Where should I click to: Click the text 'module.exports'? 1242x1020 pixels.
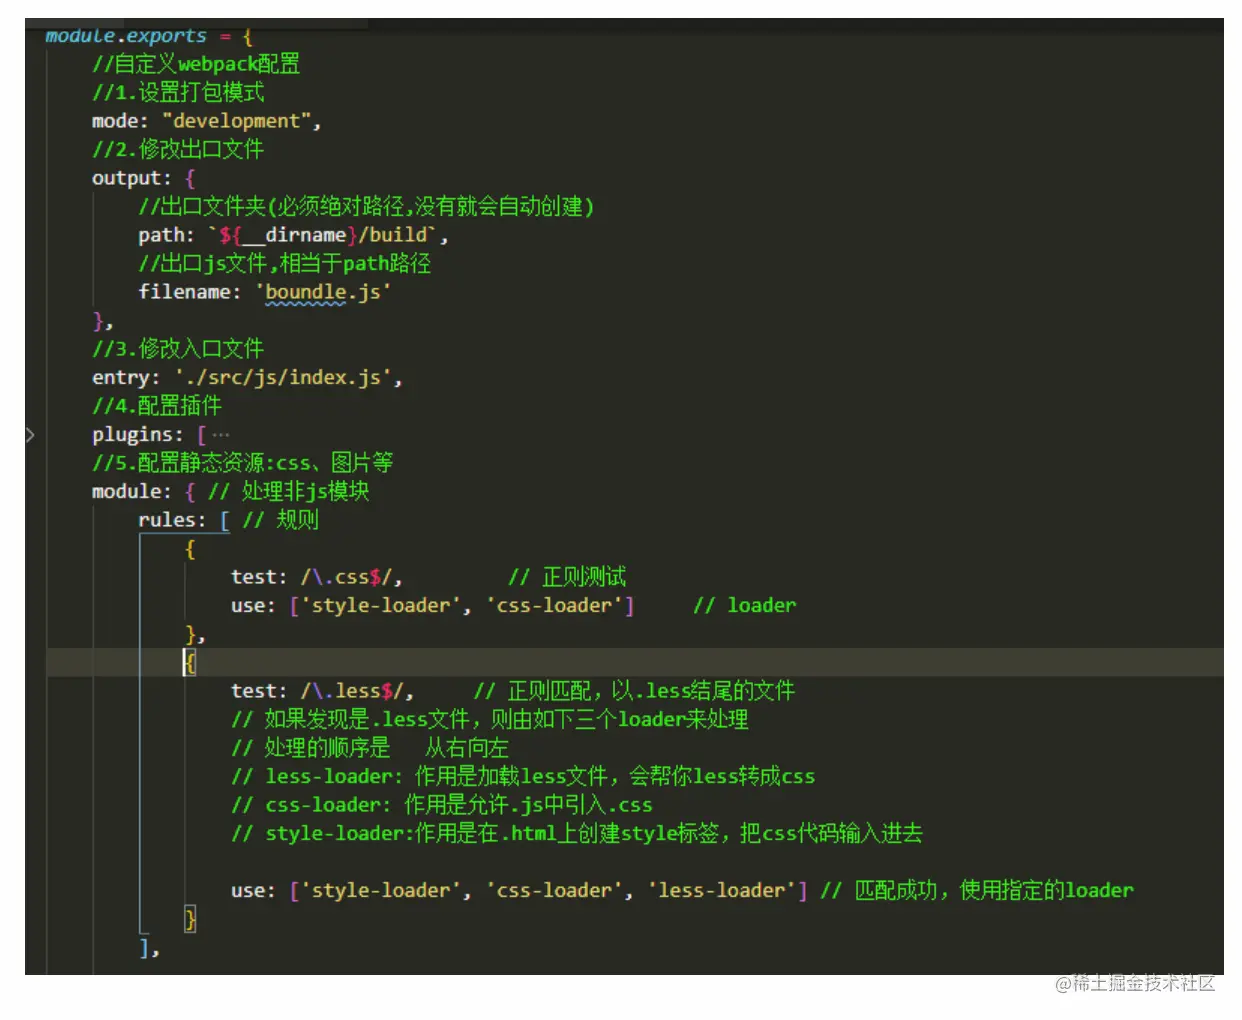coord(126,36)
